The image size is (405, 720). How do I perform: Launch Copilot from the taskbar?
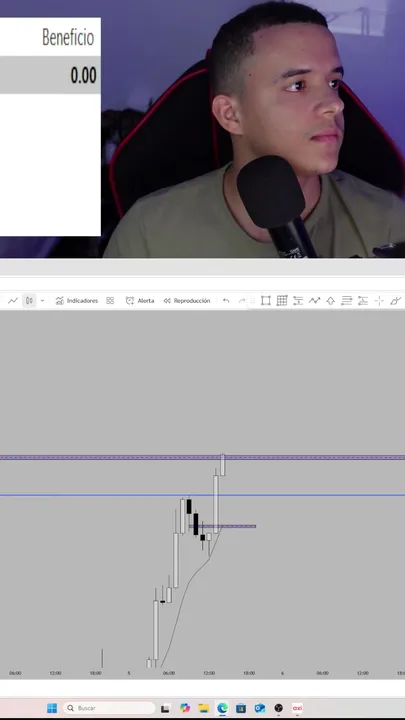click(185, 708)
